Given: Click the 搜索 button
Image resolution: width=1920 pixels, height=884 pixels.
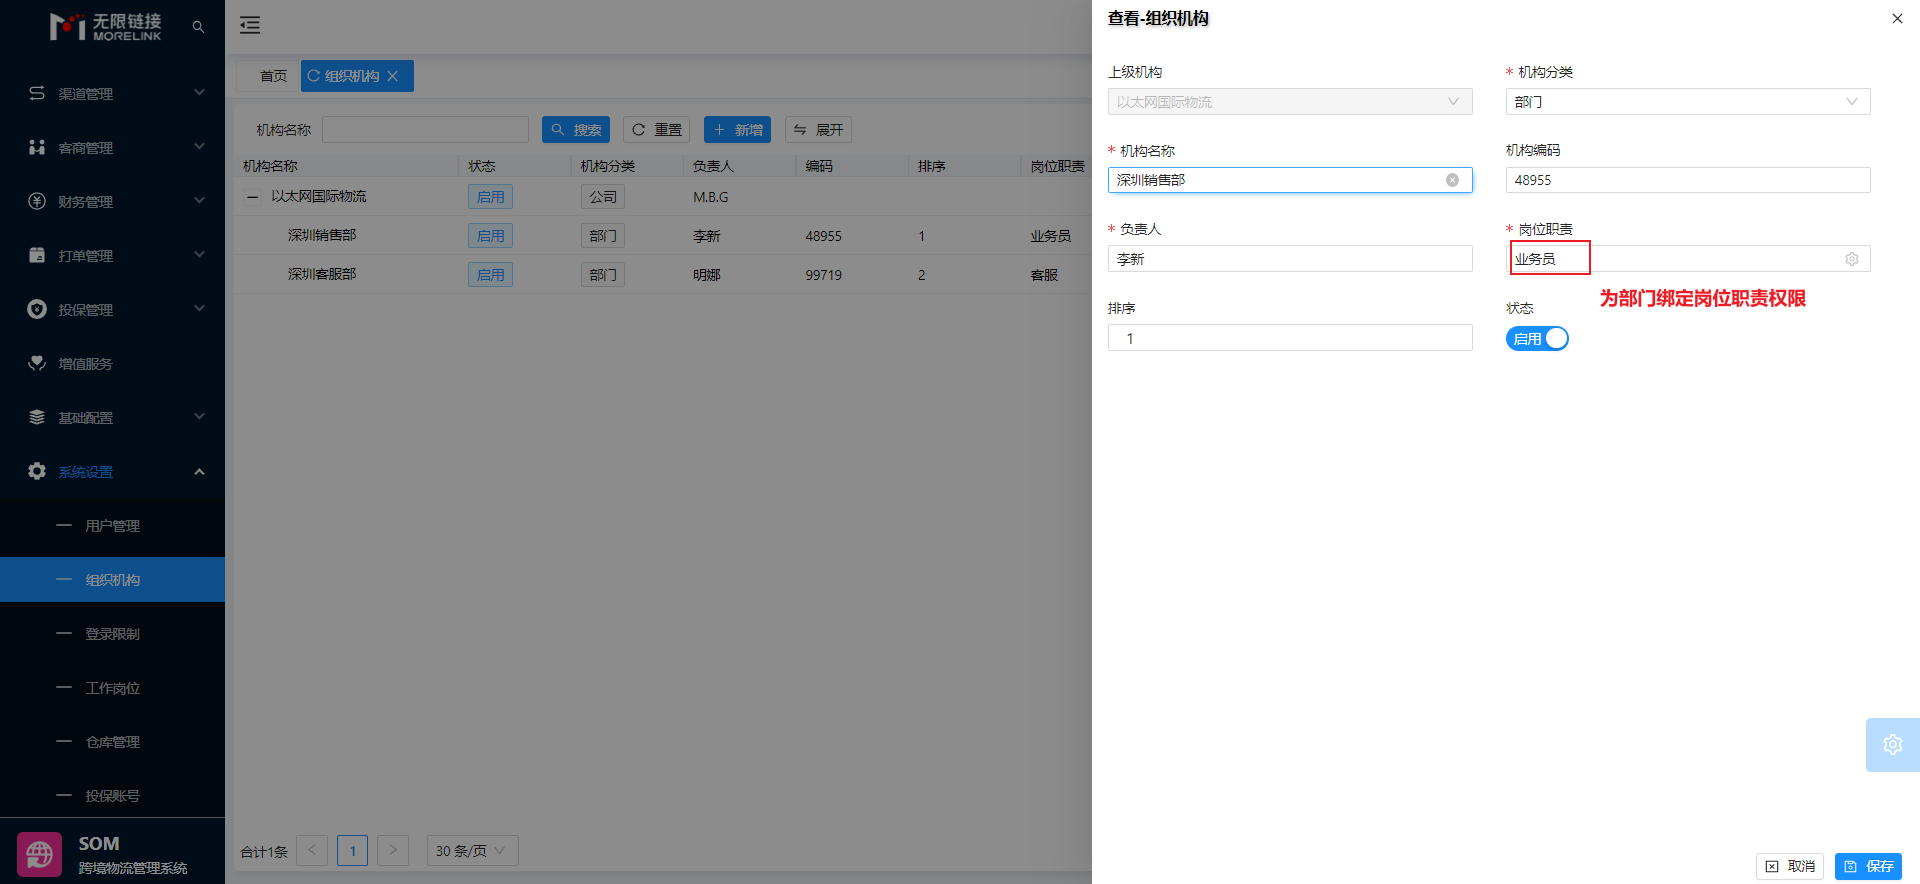Looking at the screenshot, I should tap(576, 130).
